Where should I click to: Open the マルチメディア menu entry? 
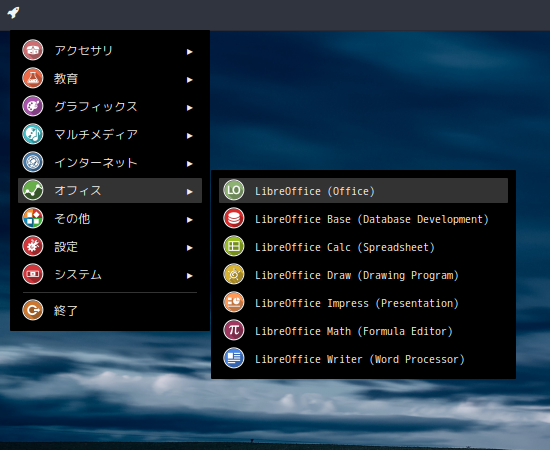click(x=110, y=135)
